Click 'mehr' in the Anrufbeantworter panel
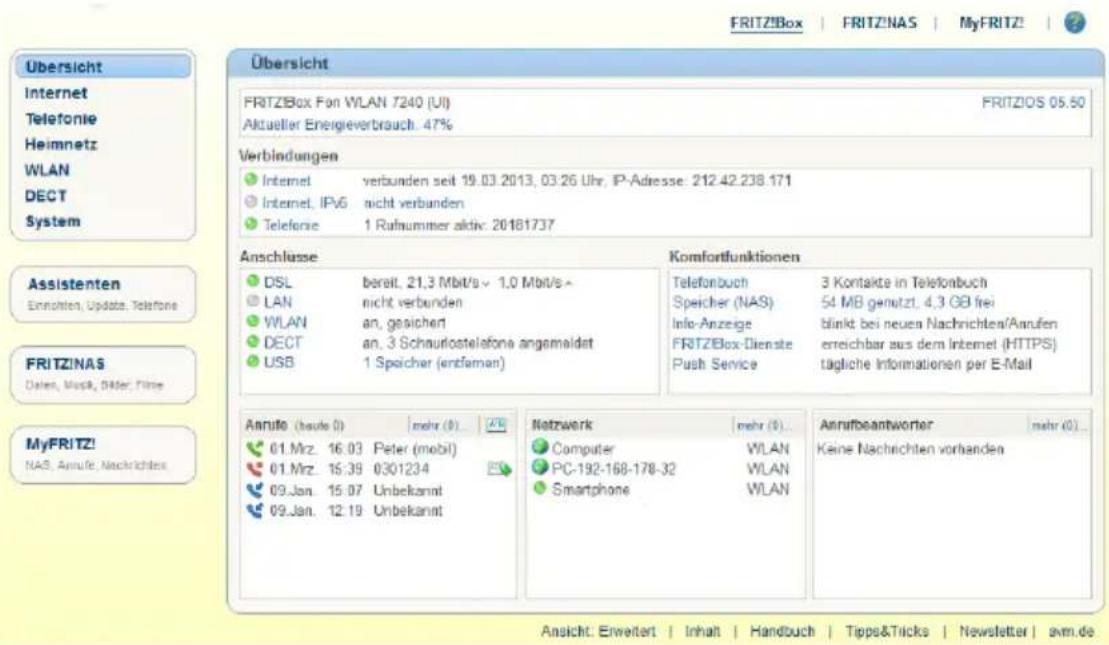Screen dimensions: 1109x645 pyautogui.click(x=1055, y=425)
